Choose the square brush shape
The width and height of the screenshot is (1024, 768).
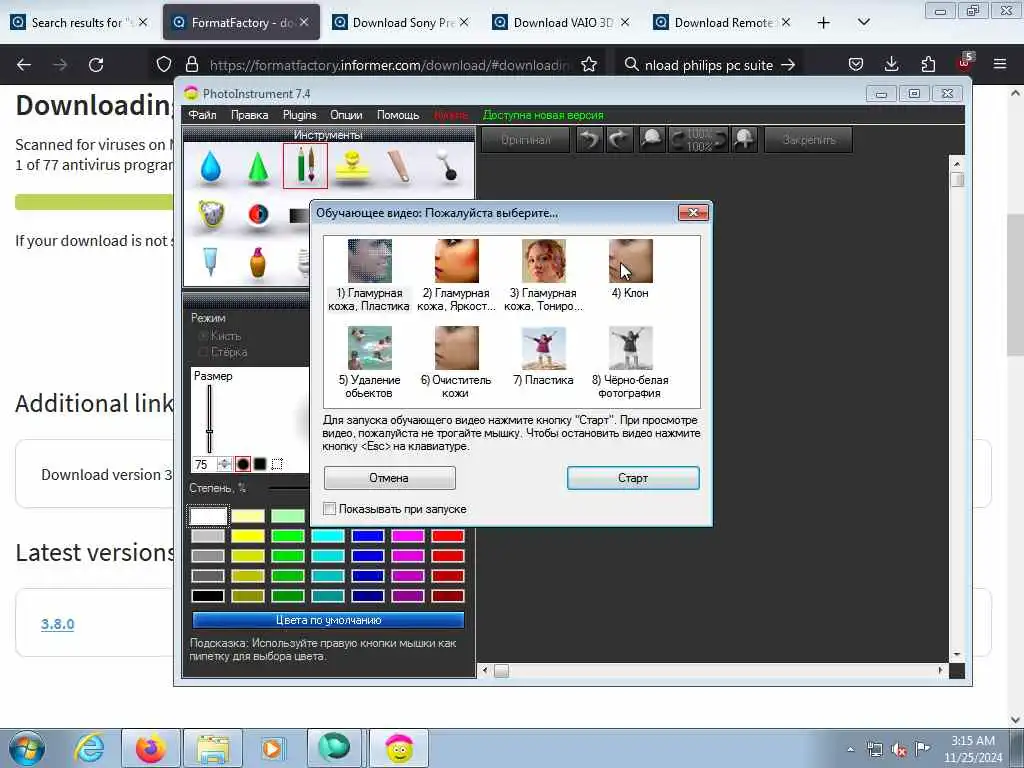pyautogui.click(x=260, y=464)
